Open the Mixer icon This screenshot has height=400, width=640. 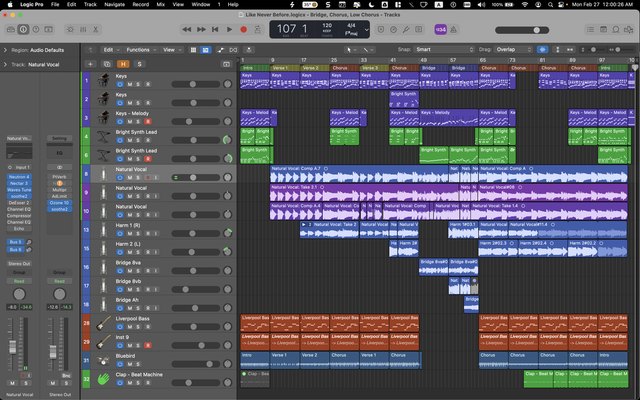(x=83, y=29)
